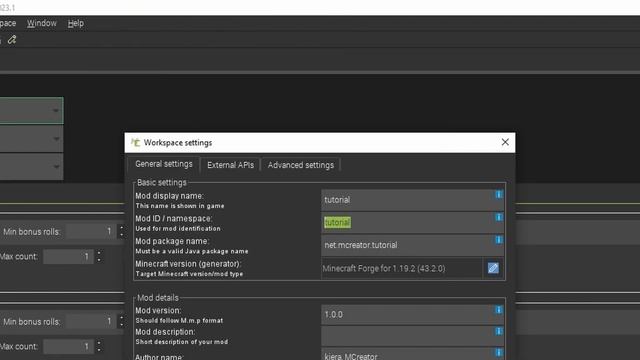Increase the upper Min bonus rolls value
Viewport: 640px width, 360px height.
click(121, 228)
